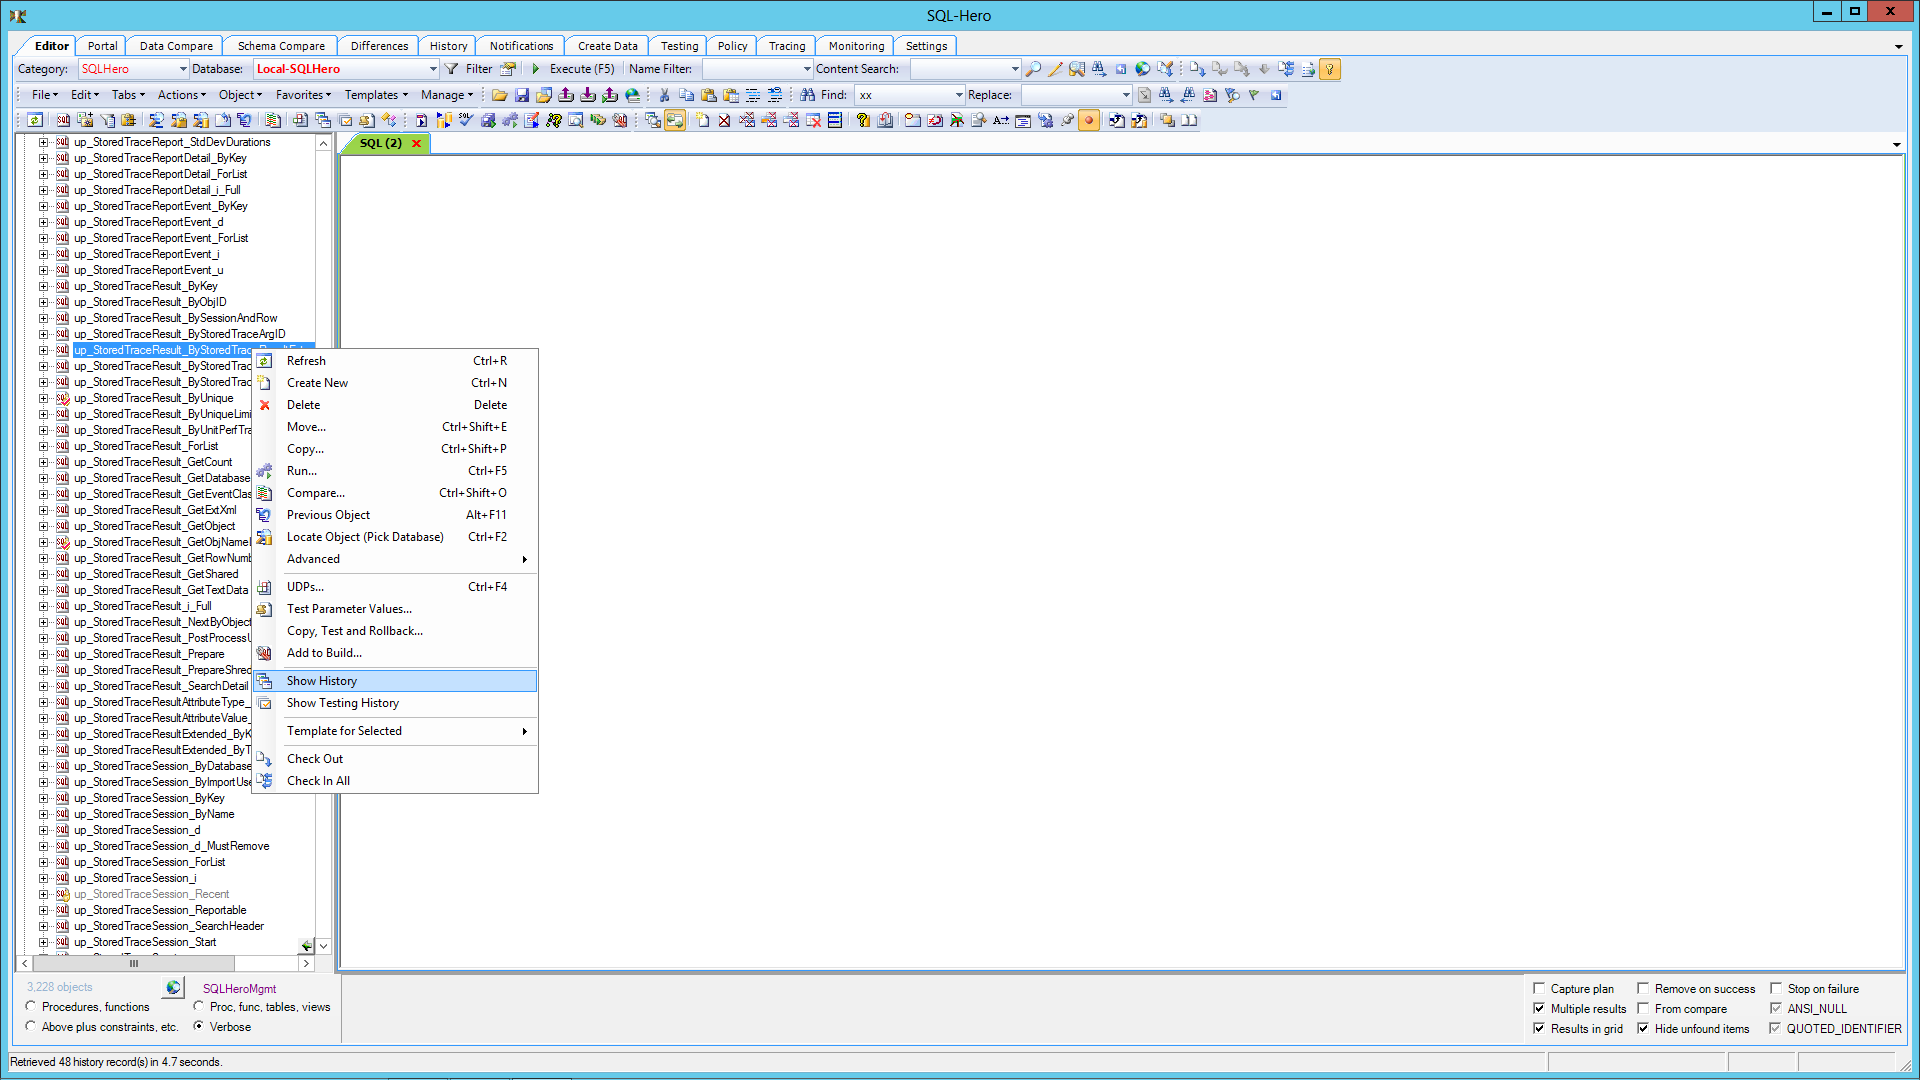This screenshot has width=1920, height=1080.
Task: Enable Remove on success checkbox
Action: [1642, 988]
